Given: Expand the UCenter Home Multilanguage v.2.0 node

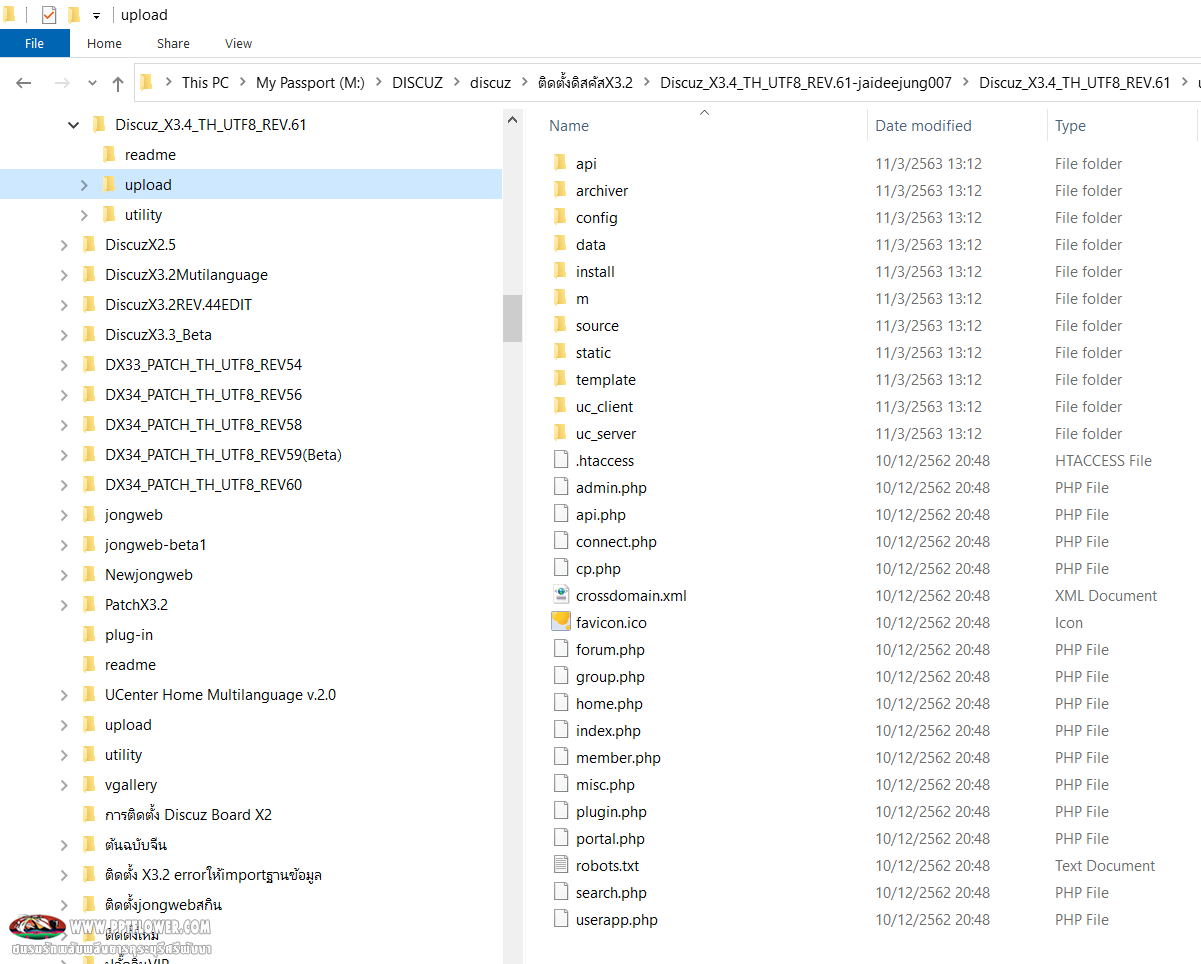Looking at the screenshot, I should (x=64, y=695).
